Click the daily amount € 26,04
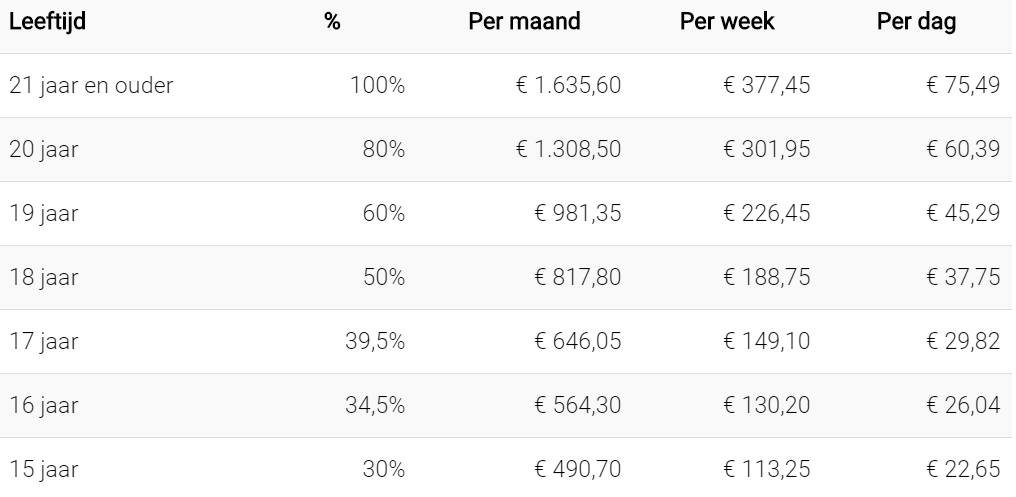1016x497 pixels. (x=963, y=406)
